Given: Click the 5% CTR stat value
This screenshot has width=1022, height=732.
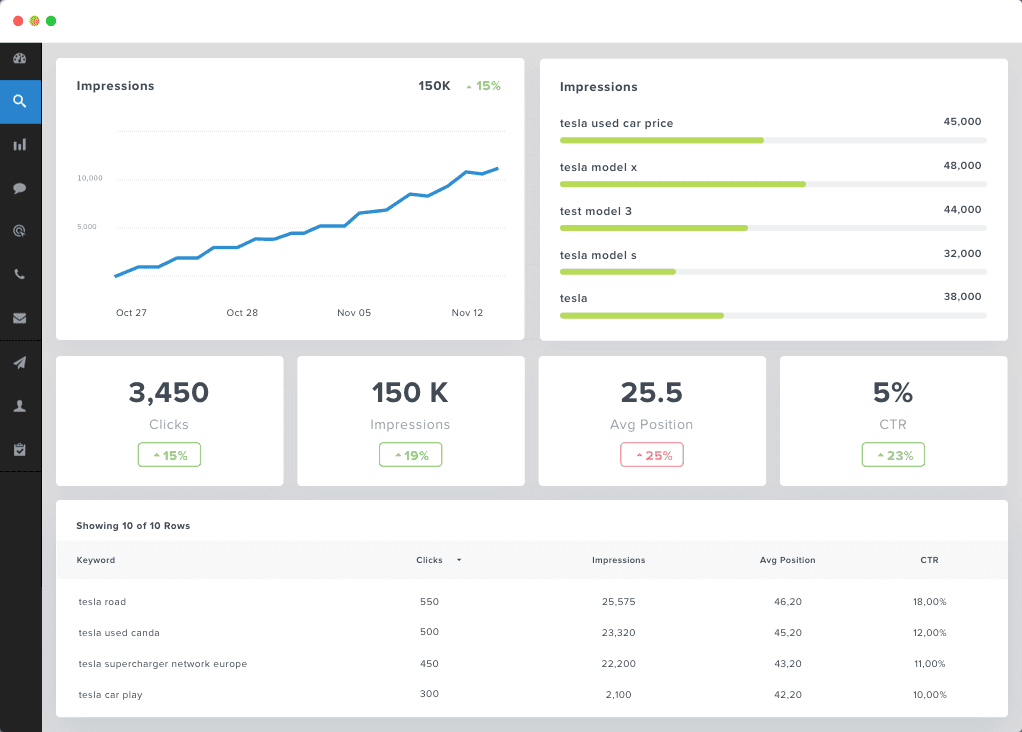Looking at the screenshot, I should point(893,392).
